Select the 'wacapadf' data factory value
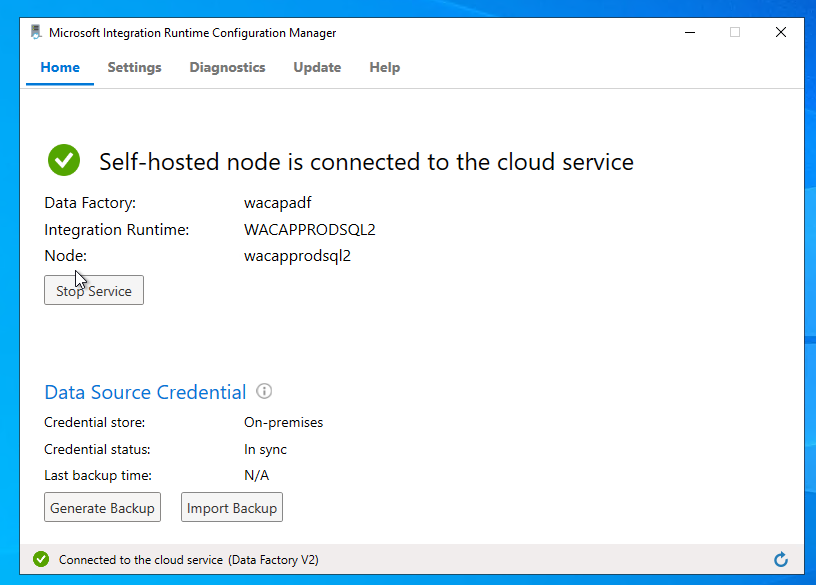Screen dimensions: 816x585 pyautogui.click(x=277, y=202)
